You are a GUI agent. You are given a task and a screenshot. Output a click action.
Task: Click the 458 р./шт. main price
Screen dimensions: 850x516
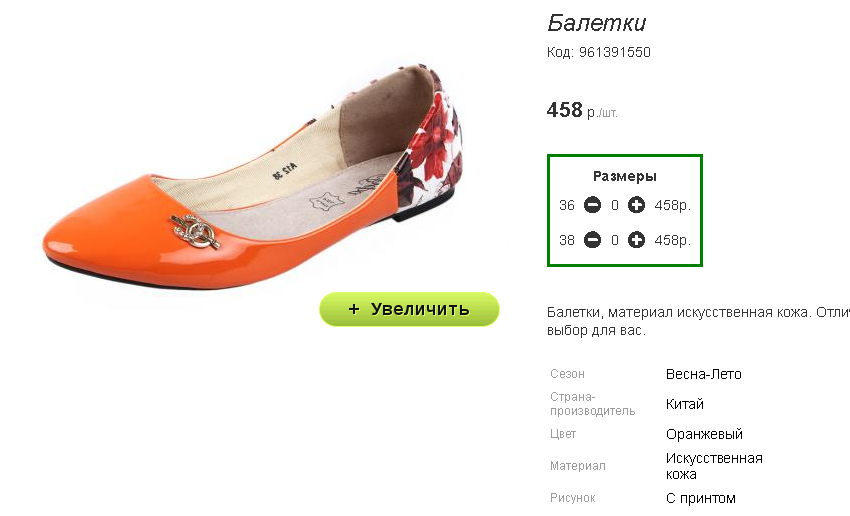[582, 110]
